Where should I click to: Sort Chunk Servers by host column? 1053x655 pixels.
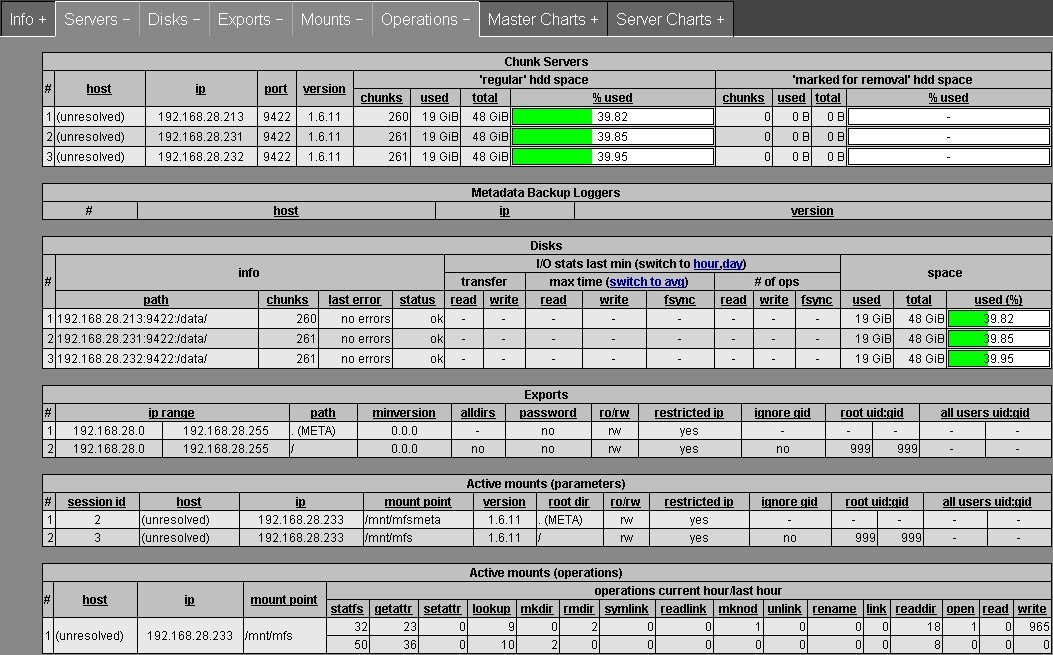tap(99, 89)
